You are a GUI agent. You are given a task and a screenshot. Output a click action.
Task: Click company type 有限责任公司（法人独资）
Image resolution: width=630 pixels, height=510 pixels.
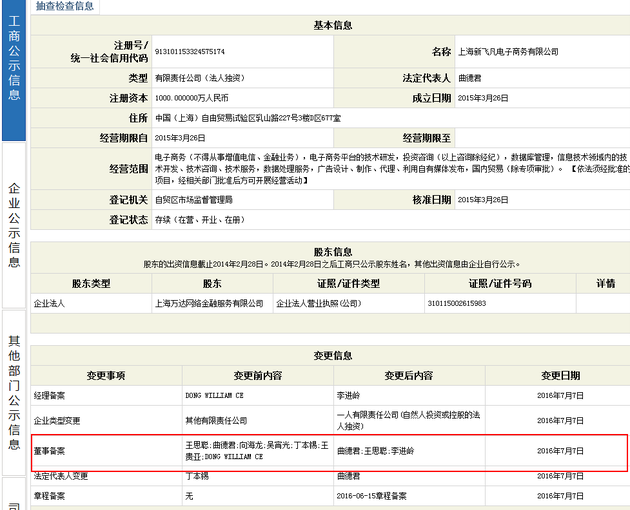[200, 78]
